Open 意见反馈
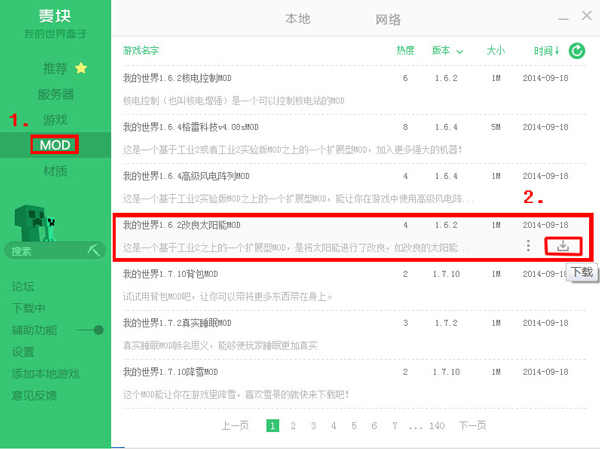Viewport: 600px width, 449px height. 34,395
